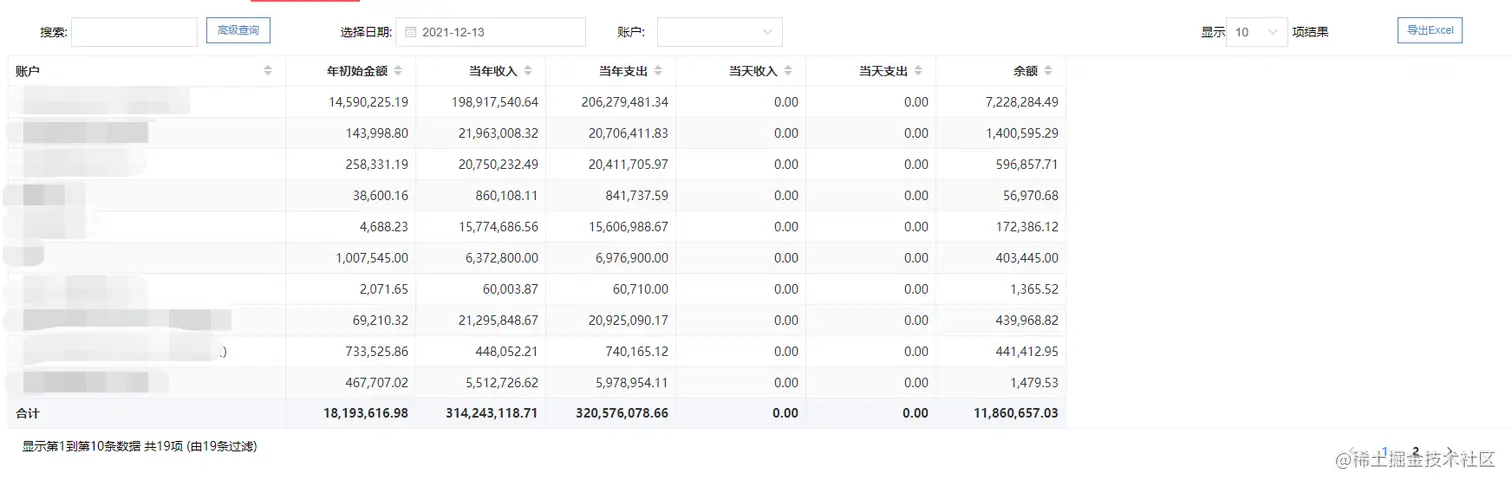
Task: Sort table by 当天收入 sort icon
Action: click(788, 71)
